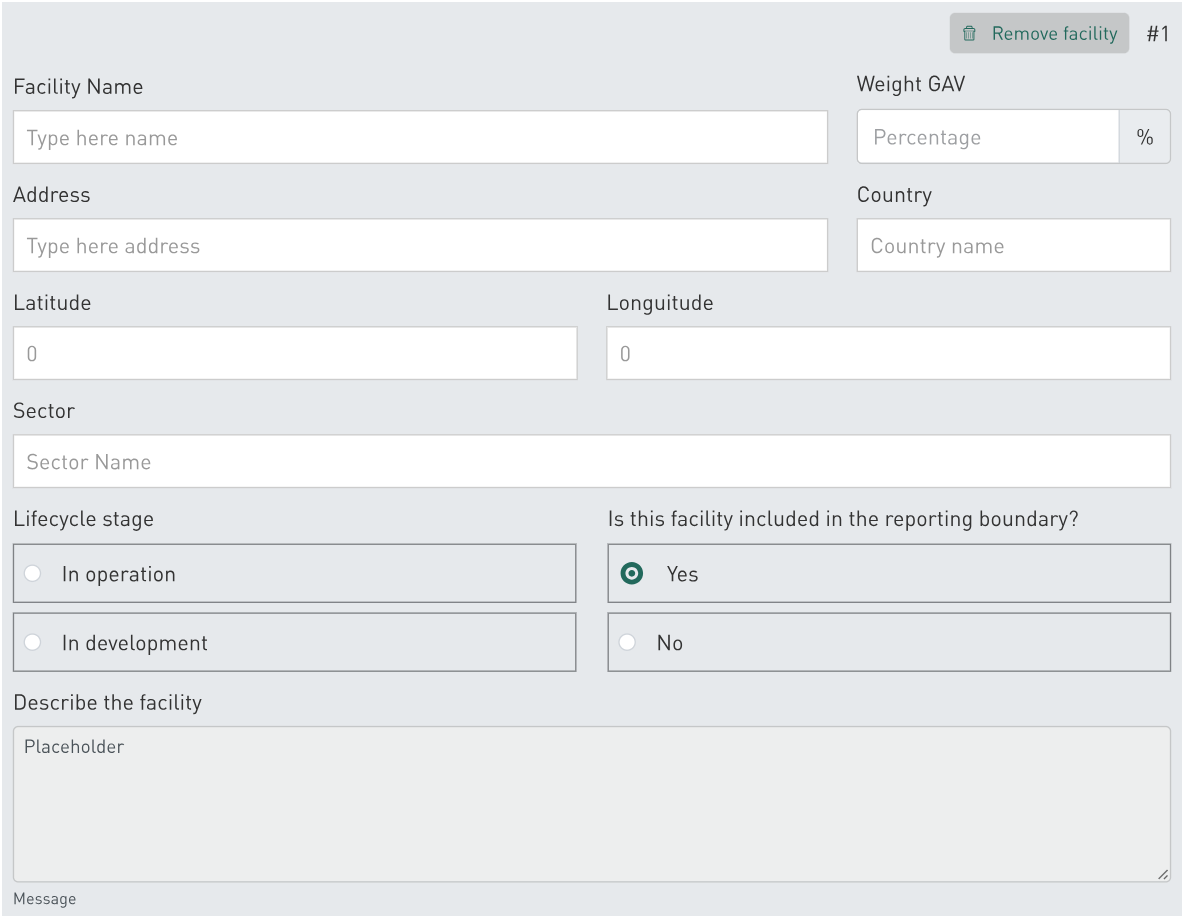
Task: Click inside the Describe the facility textarea
Action: pos(591,805)
